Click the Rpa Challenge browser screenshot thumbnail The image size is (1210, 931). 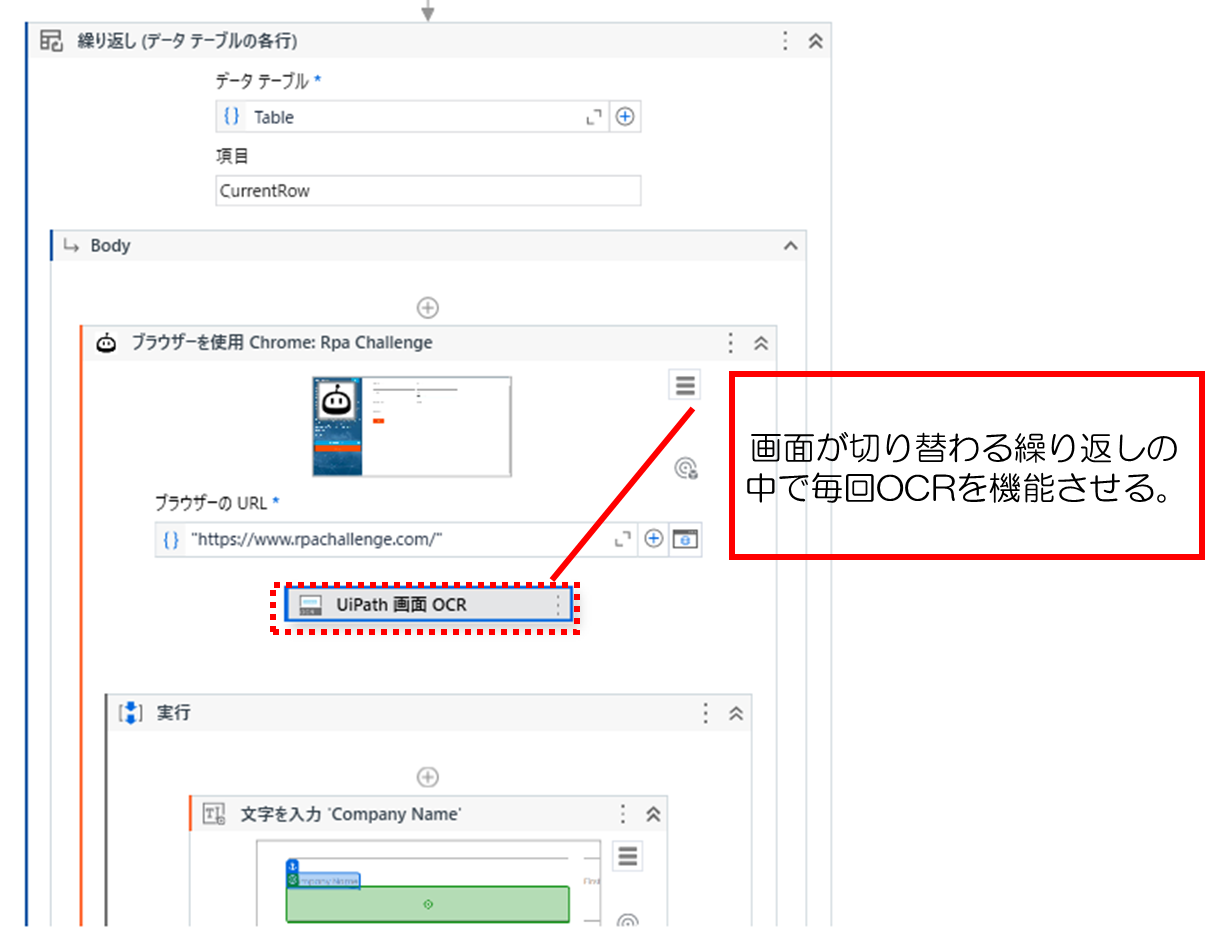click(x=412, y=426)
